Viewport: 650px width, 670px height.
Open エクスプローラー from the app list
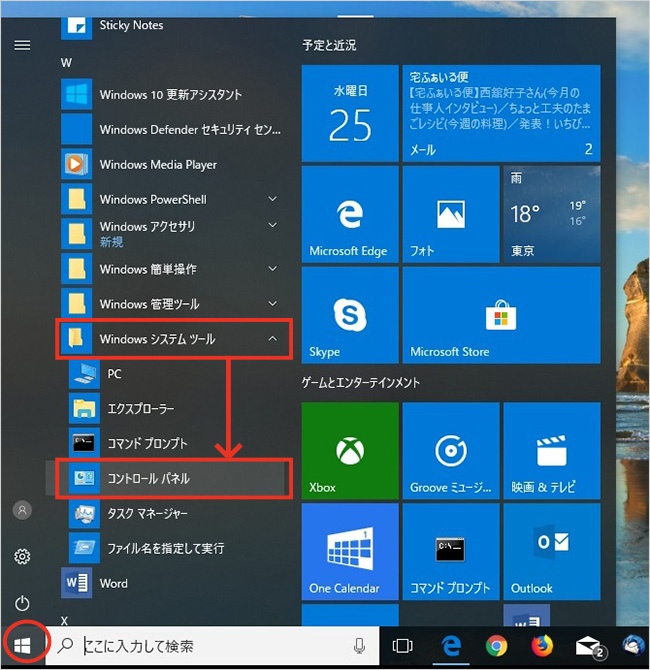pyautogui.click(x=175, y=409)
